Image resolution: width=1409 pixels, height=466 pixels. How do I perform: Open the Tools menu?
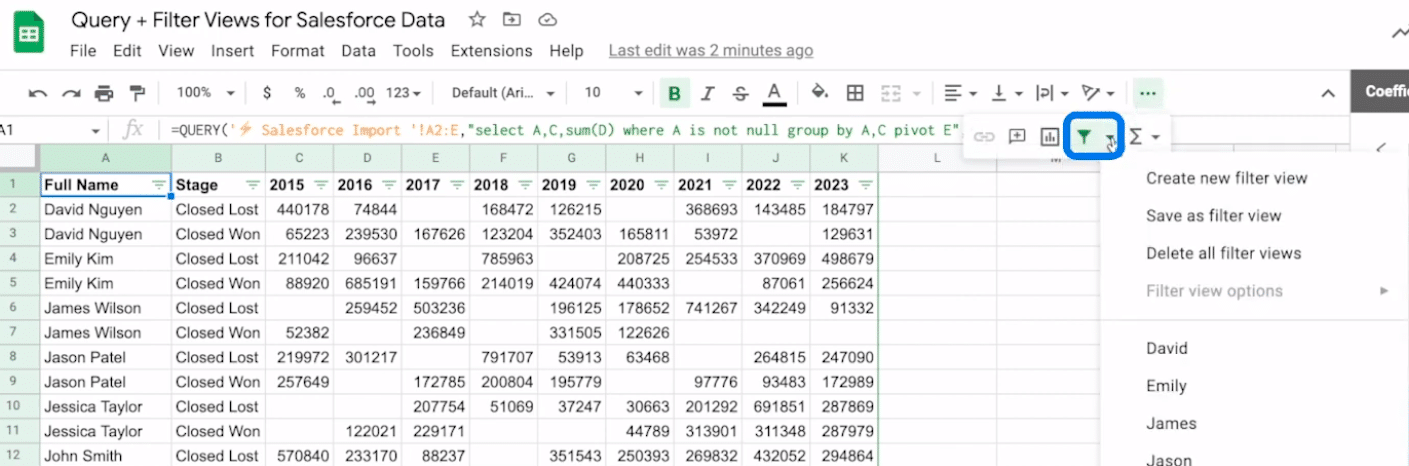(413, 51)
